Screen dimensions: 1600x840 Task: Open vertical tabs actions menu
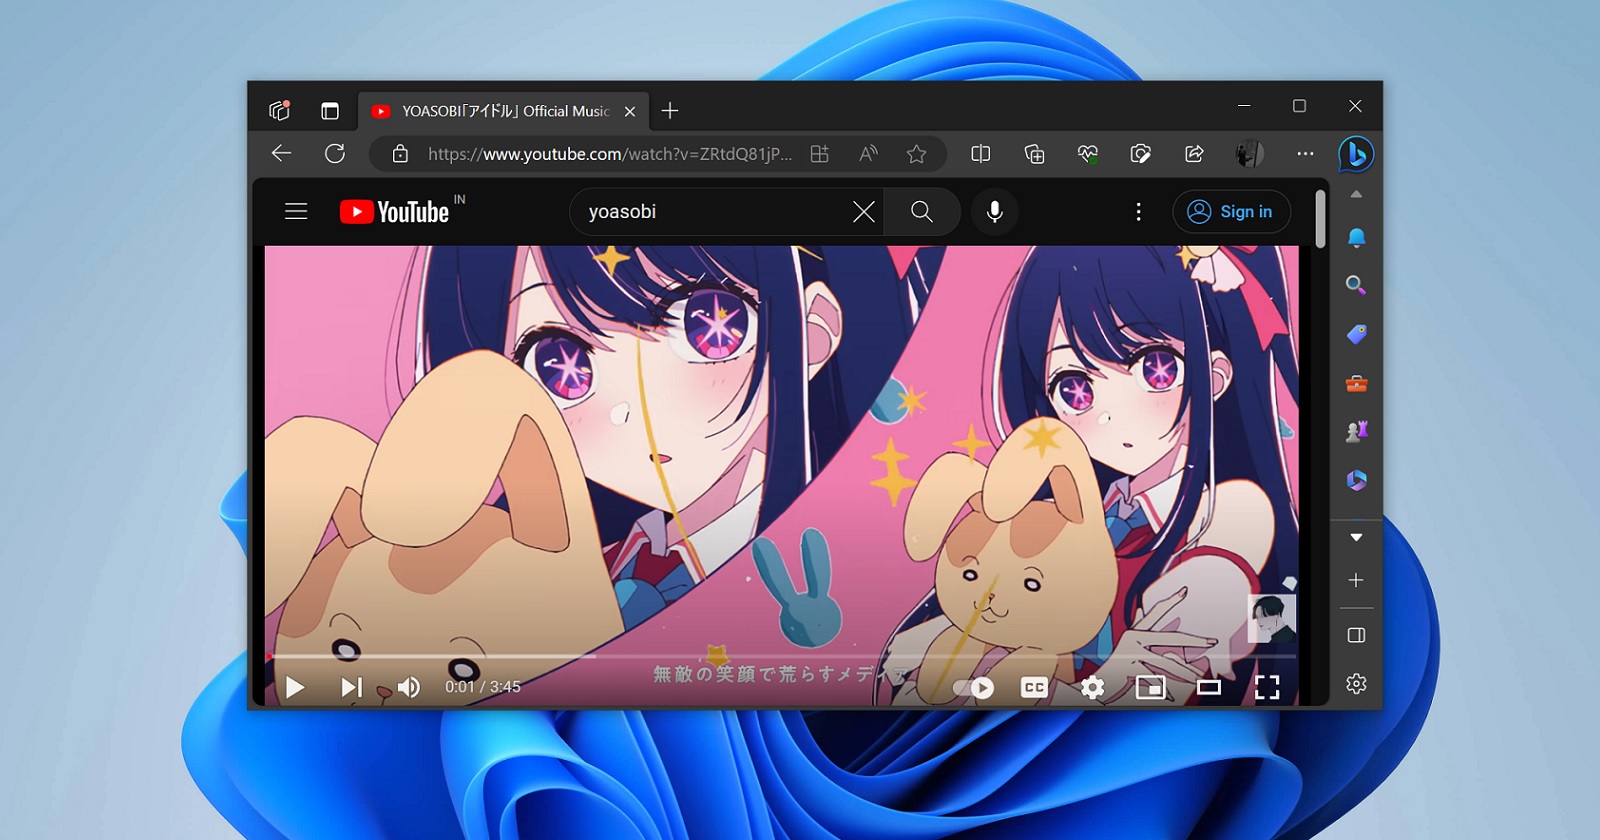pos(330,111)
